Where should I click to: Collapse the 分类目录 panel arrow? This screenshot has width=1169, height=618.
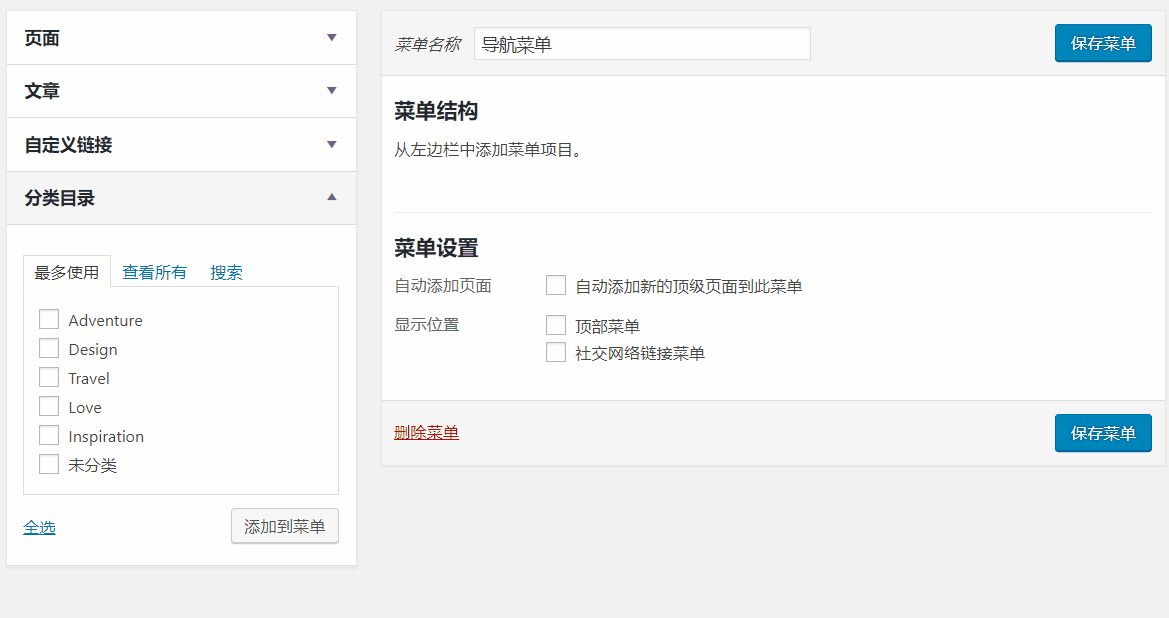click(x=332, y=198)
